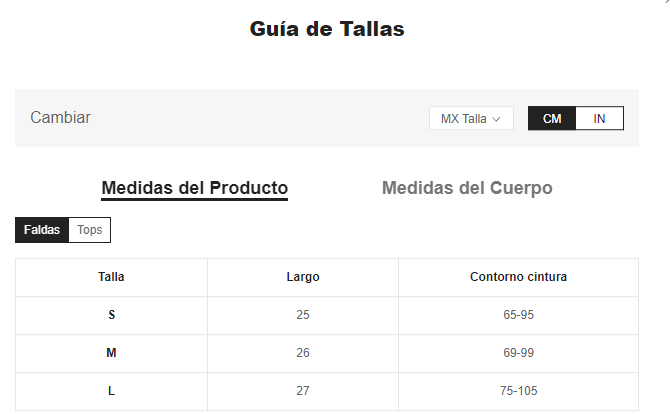This screenshot has width=670, height=414.
Task: Click waist measurement 69-99 cell
Action: [518, 353]
